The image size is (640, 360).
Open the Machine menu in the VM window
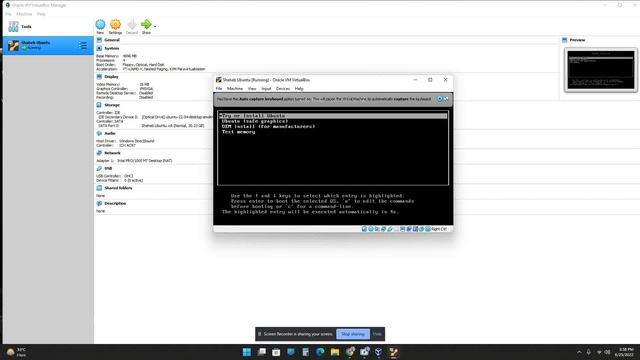[x=235, y=89]
